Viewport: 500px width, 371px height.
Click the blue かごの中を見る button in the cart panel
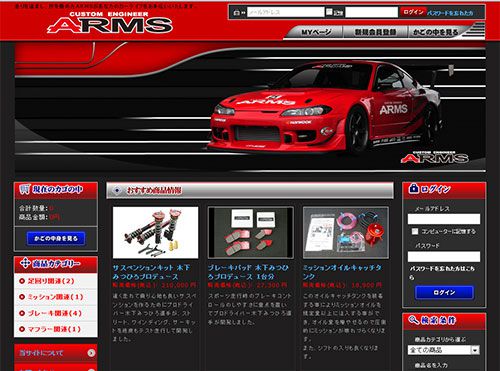(x=56, y=238)
